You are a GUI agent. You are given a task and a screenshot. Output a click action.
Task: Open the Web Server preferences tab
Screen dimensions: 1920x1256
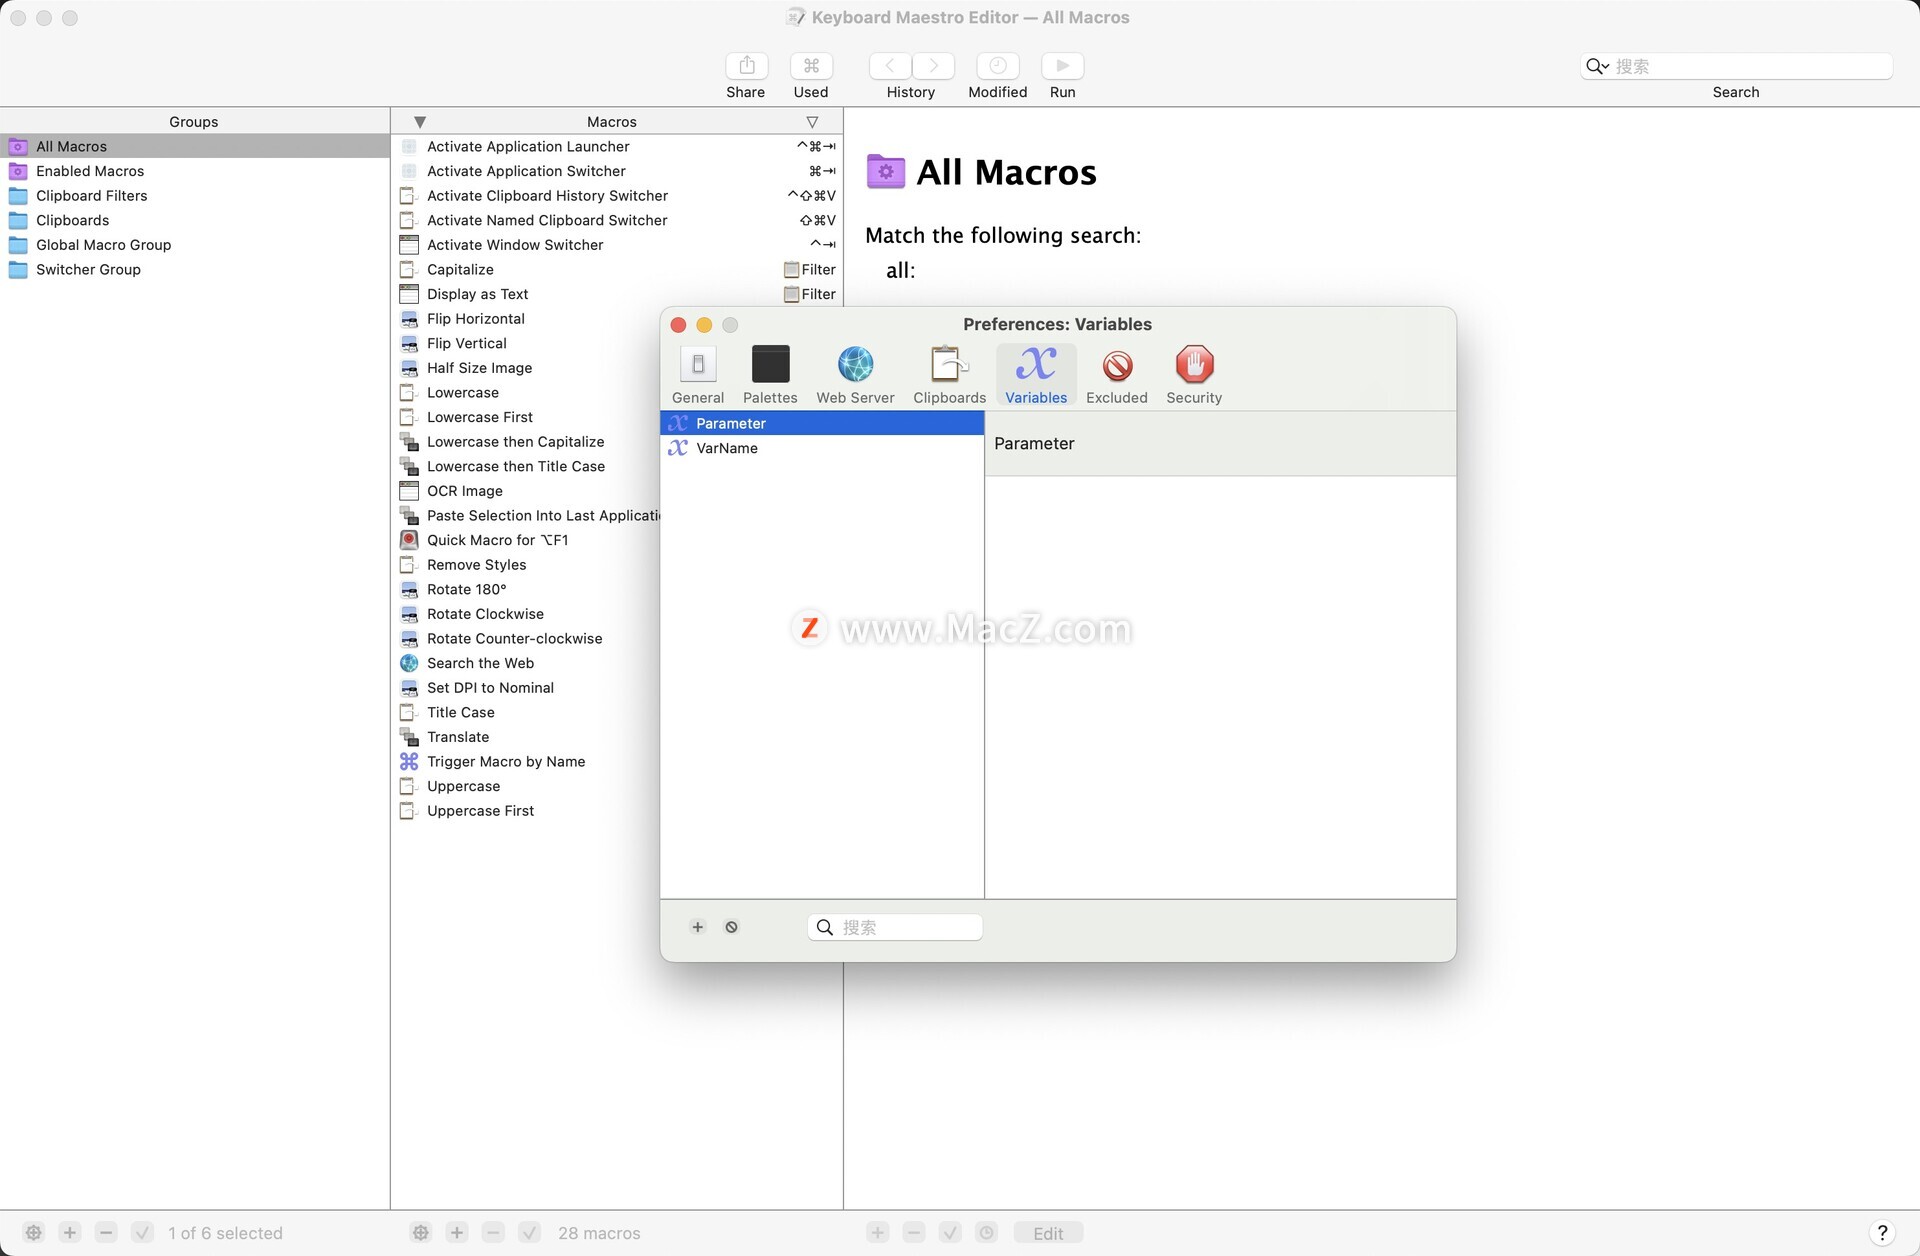pyautogui.click(x=855, y=375)
